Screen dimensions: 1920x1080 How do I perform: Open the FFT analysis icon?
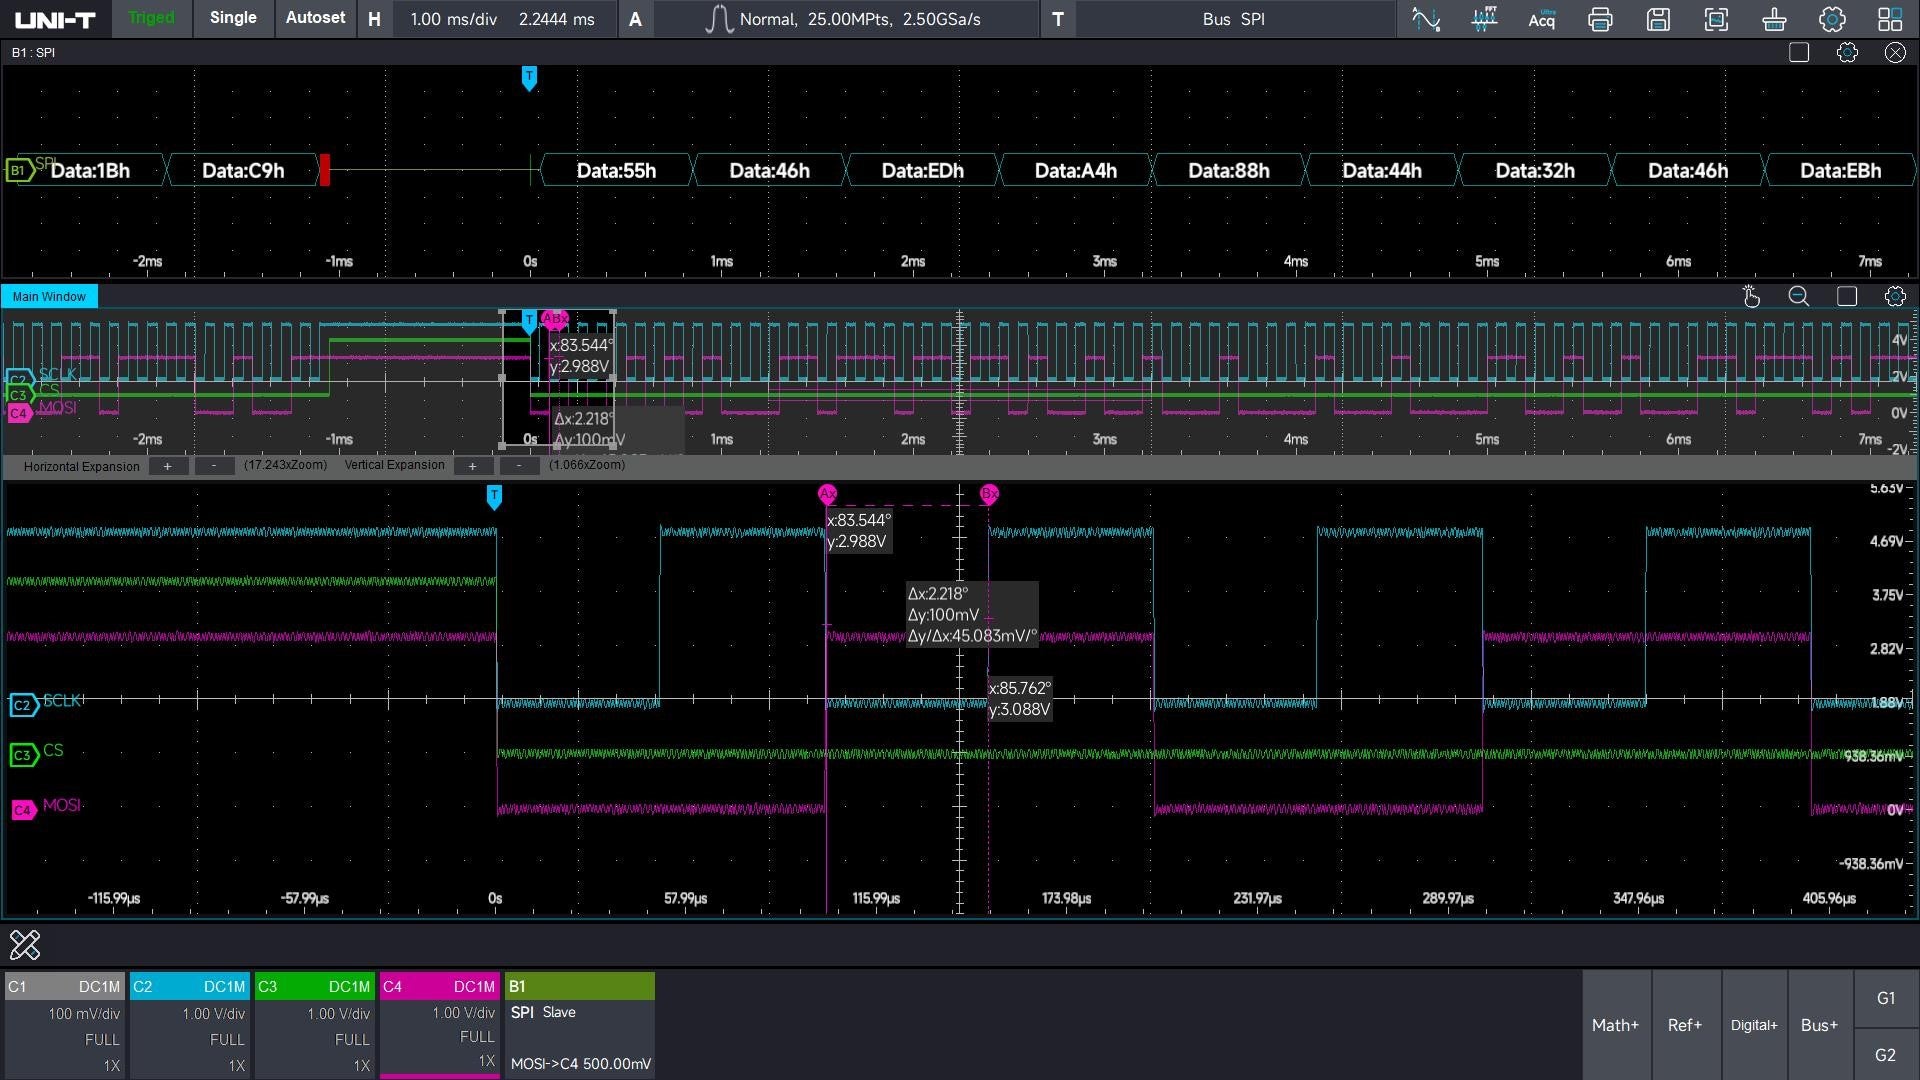pyautogui.click(x=1484, y=19)
